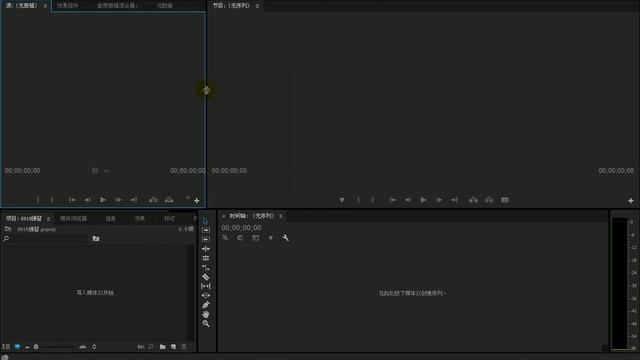Image resolution: width=640 pixels, height=360 pixels.
Task: Click the Insert button in Source monitor
Action: click(153, 200)
